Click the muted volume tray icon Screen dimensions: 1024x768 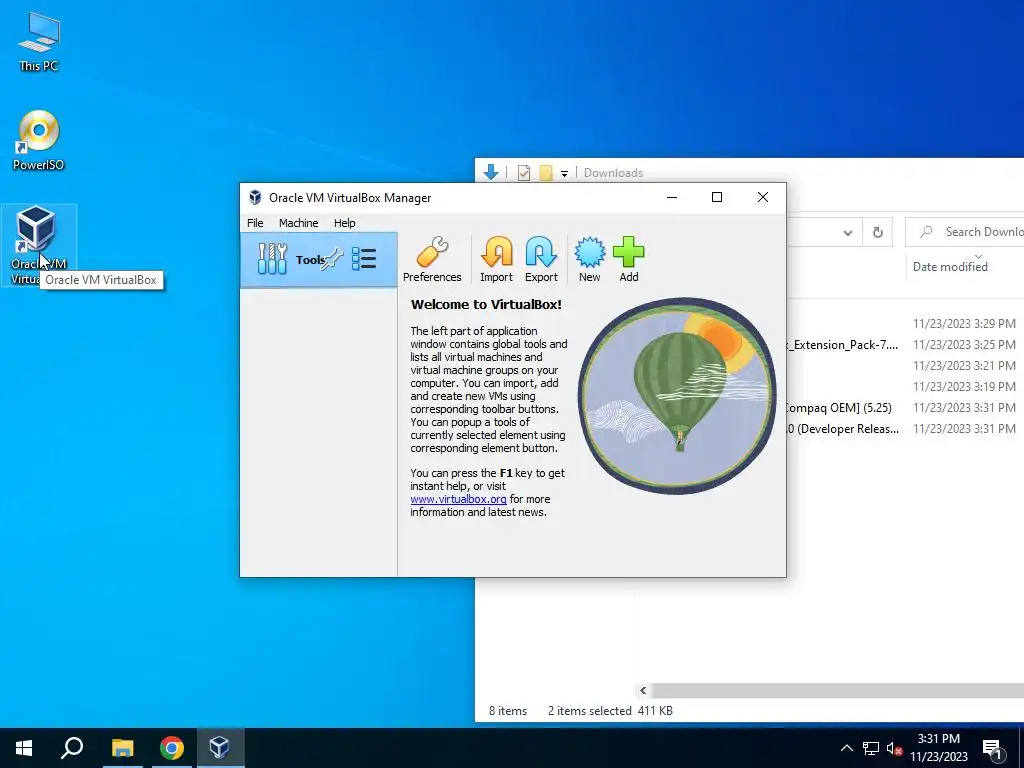894,748
